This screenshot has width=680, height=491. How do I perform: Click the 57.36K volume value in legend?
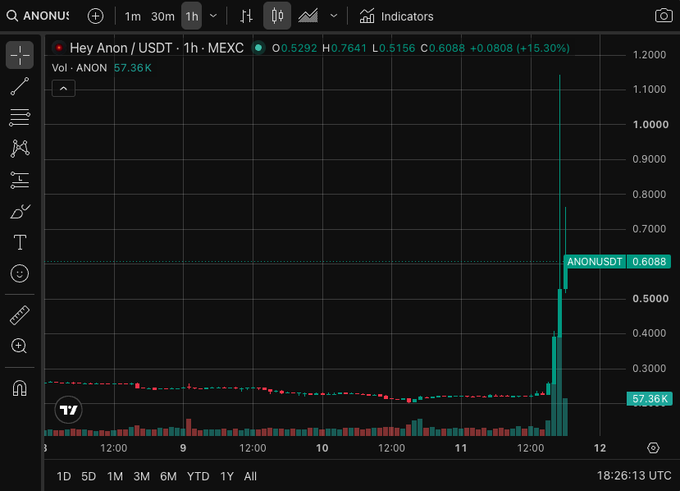133,68
